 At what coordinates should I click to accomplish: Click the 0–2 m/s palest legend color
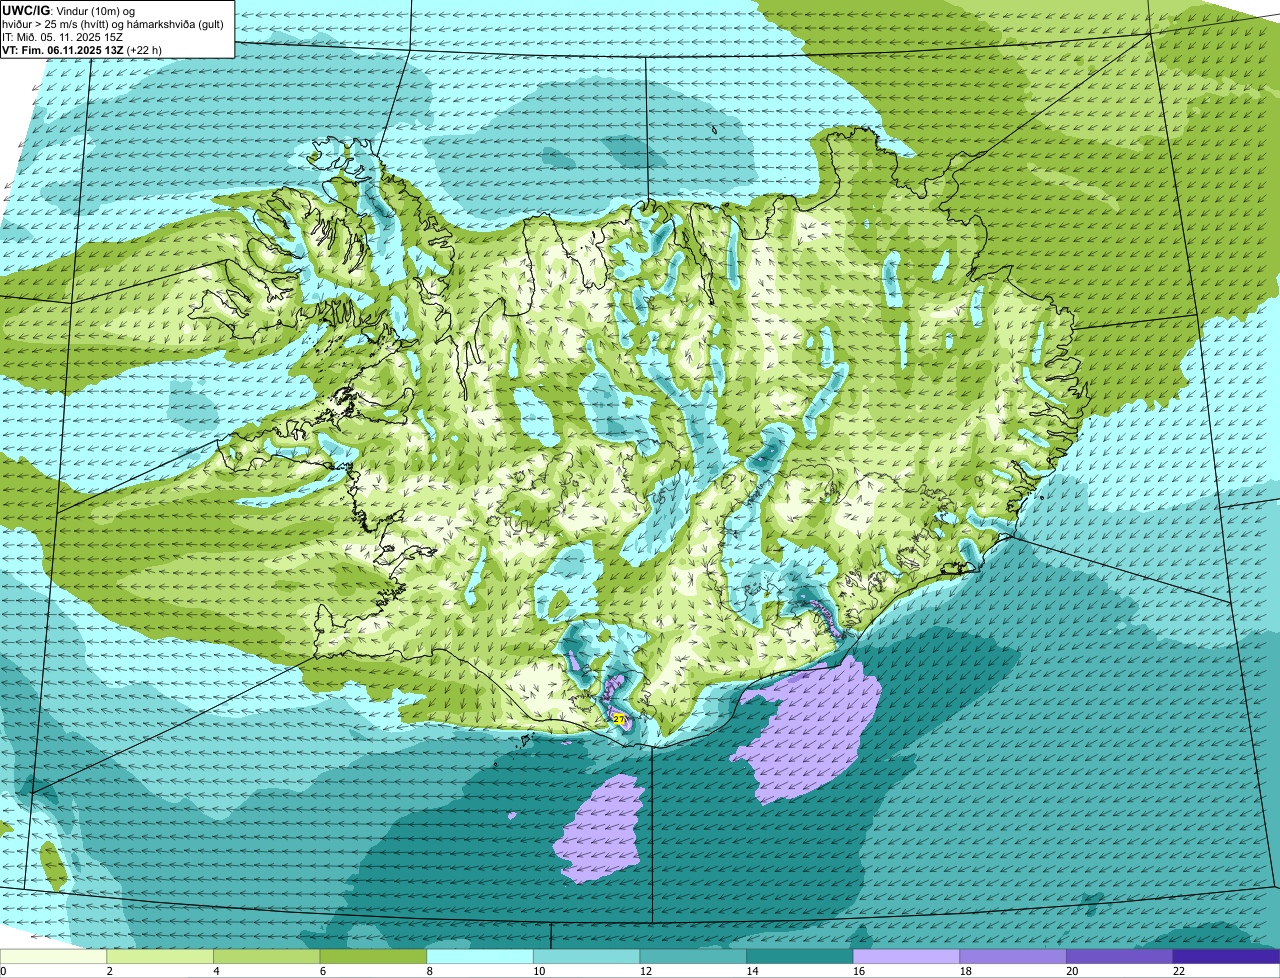[x=53, y=956]
